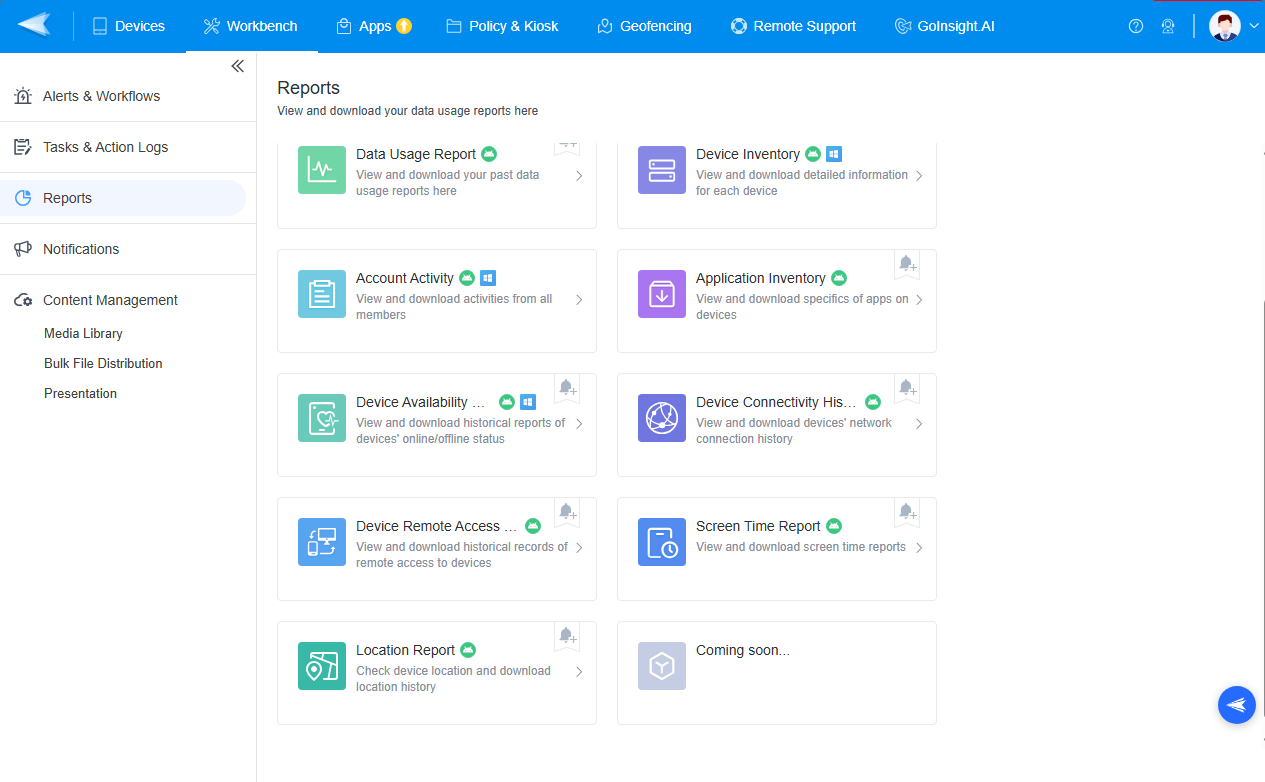Screen dimensions: 1265x782
Task: Click the Data Usage Report chart icon
Action: pyautogui.click(x=322, y=170)
